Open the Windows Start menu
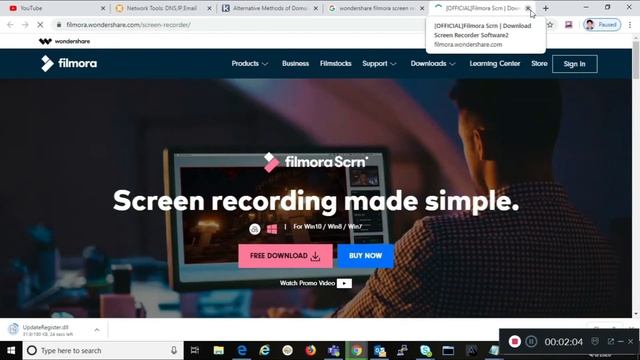640x360 pixels. click(11, 351)
